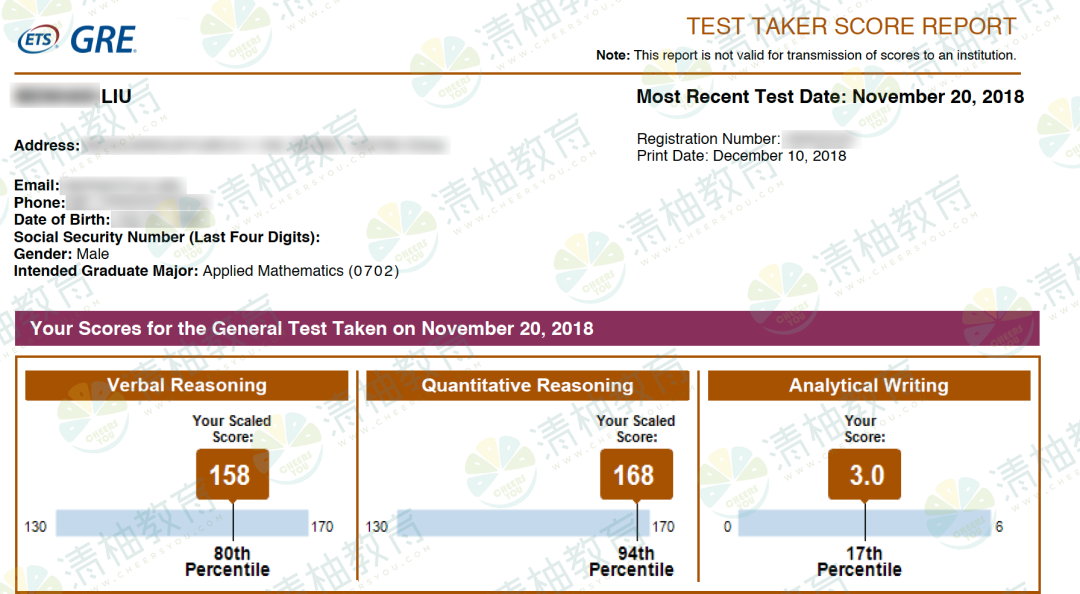
Task: Click the Analytical Writing blue score bar
Action: pyautogui.click(x=864, y=523)
